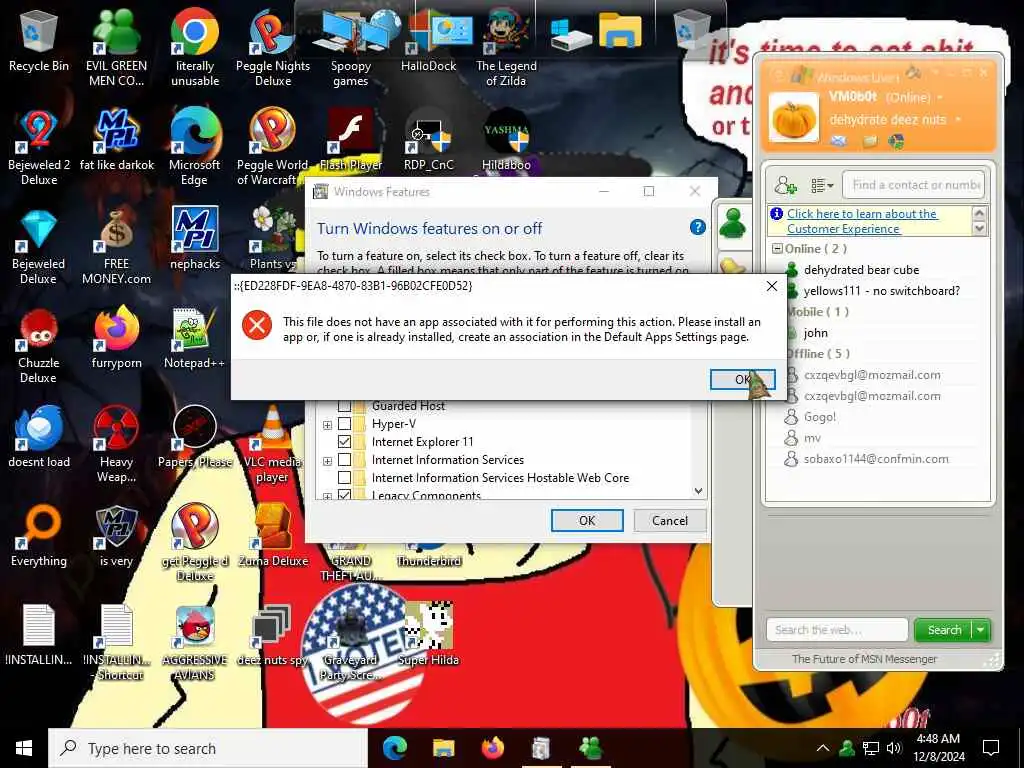This screenshot has width=1024, height=768.
Task: Click green Search button in Messenger
Action: click(944, 630)
